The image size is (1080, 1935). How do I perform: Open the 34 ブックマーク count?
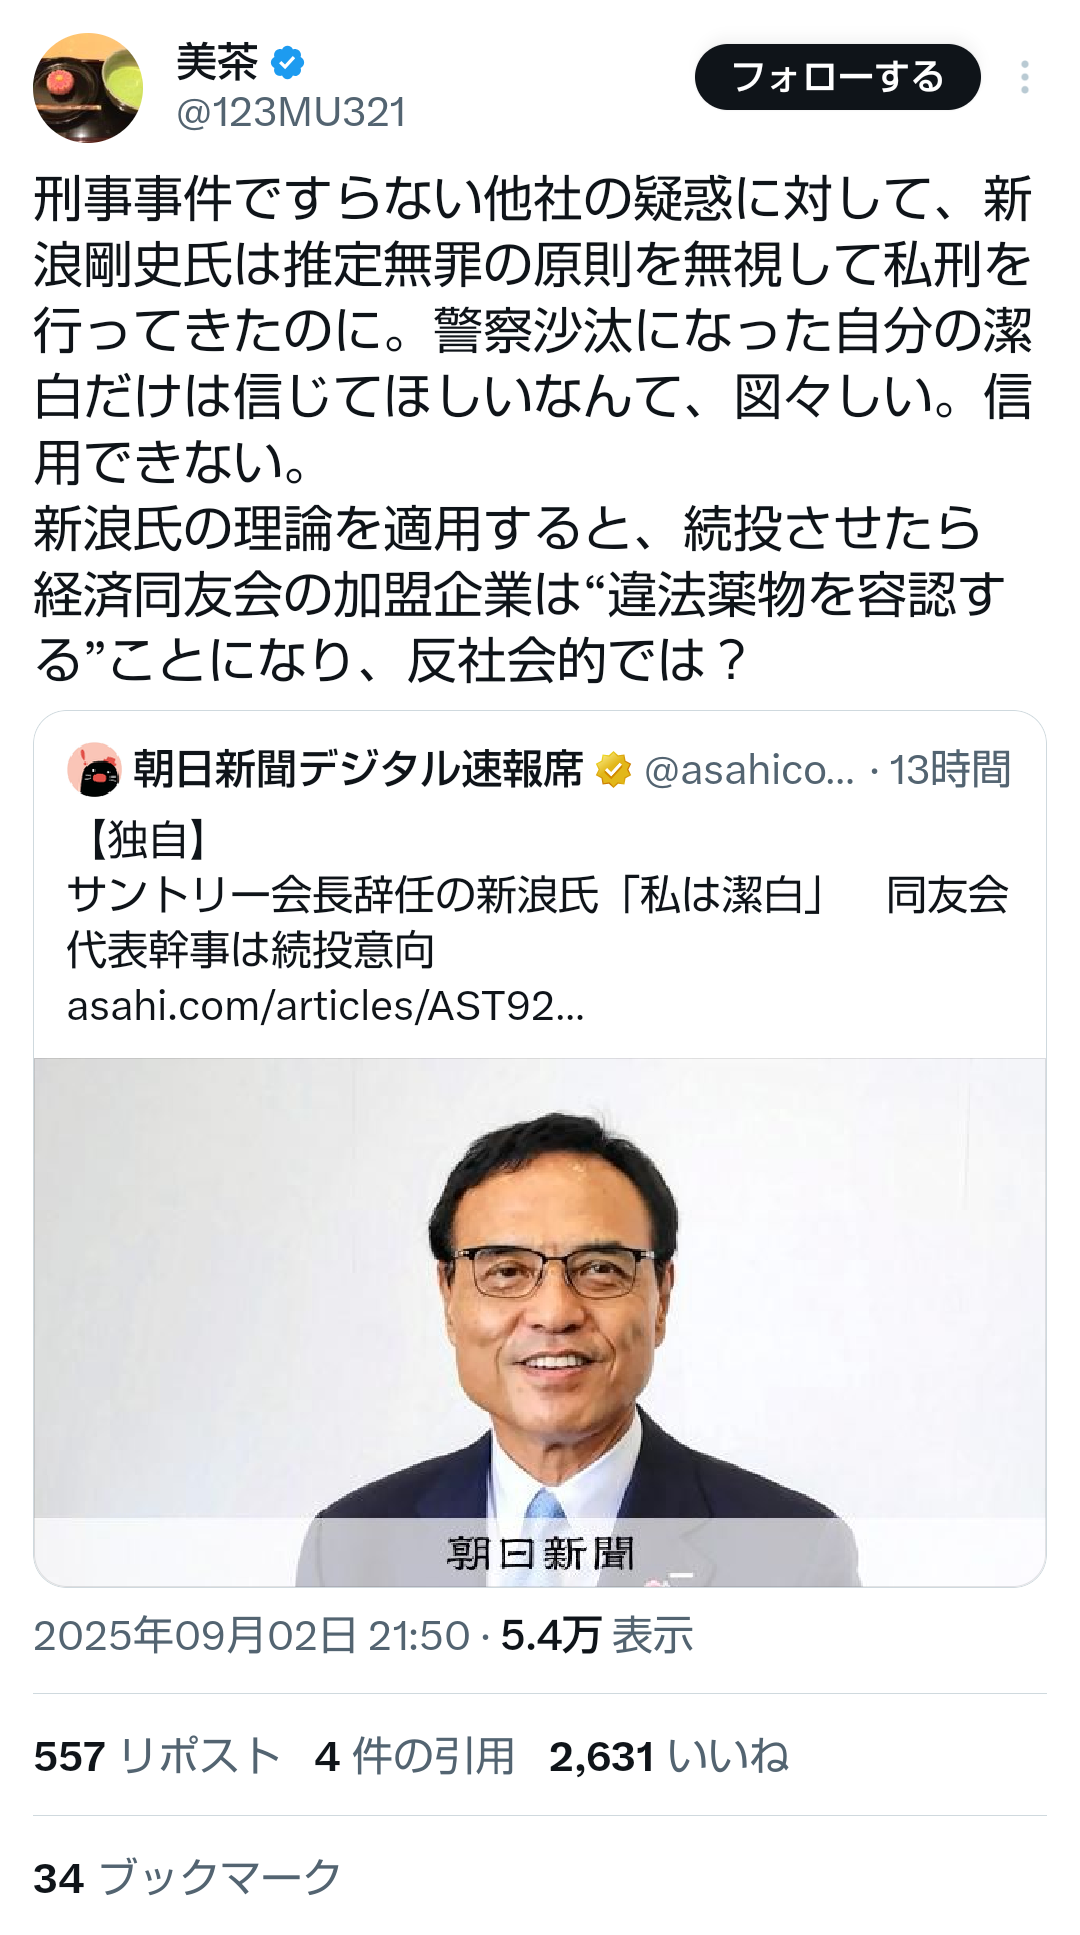[x=188, y=1878]
